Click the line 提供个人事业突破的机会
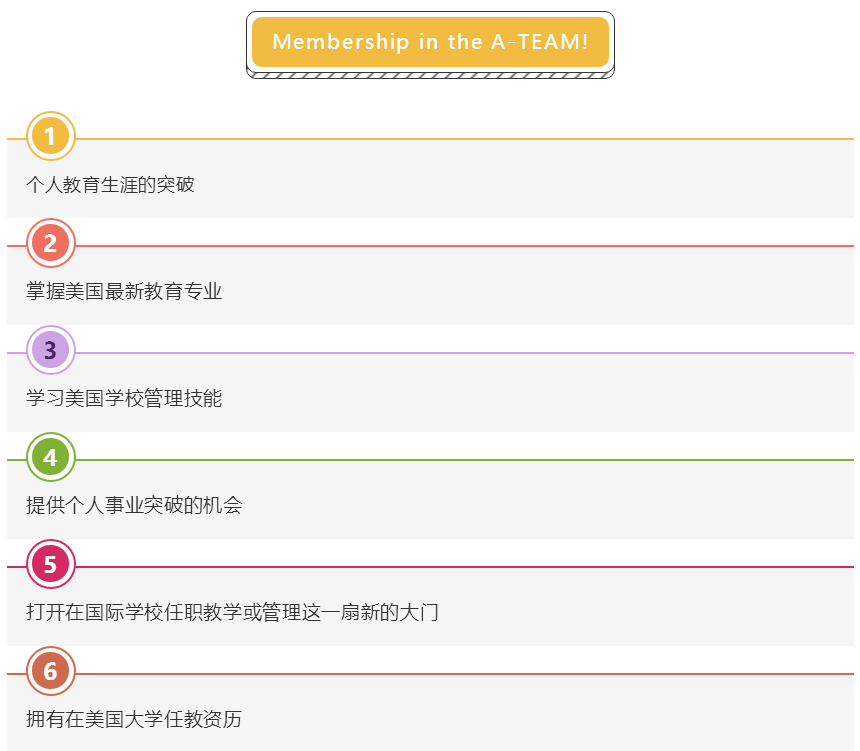The image size is (860, 751). (134, 506)
